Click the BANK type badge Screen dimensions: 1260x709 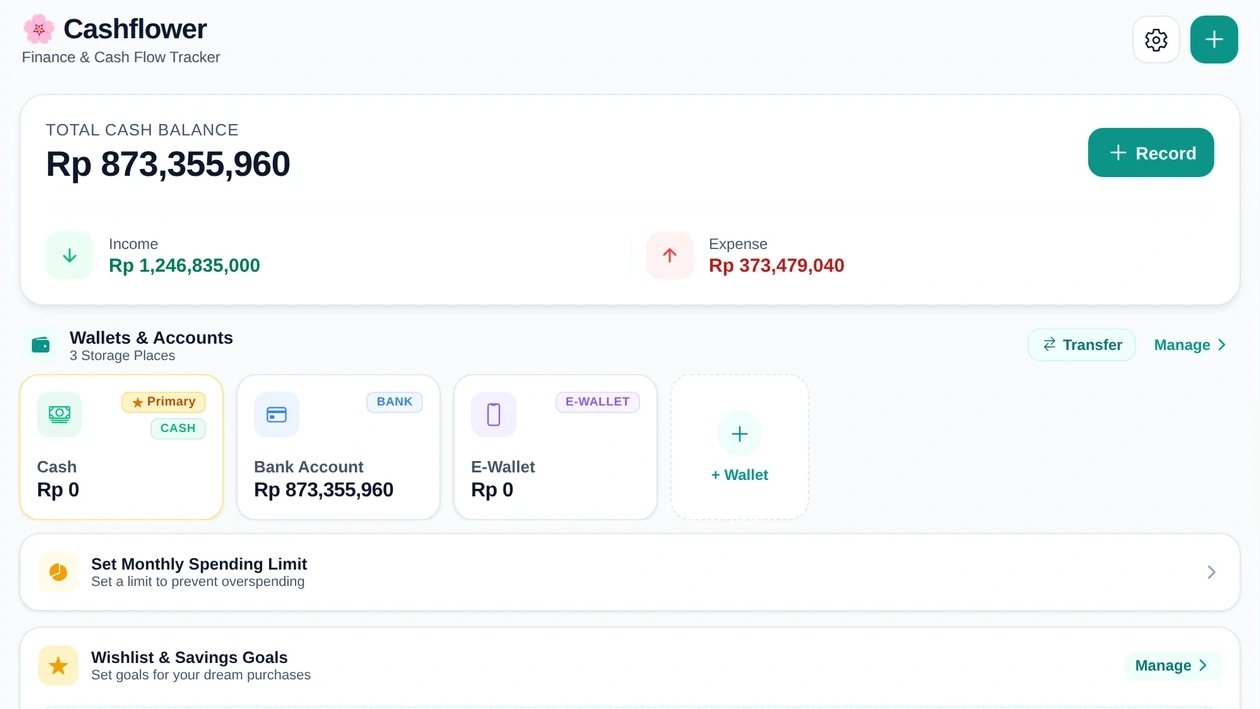point(395,402)
